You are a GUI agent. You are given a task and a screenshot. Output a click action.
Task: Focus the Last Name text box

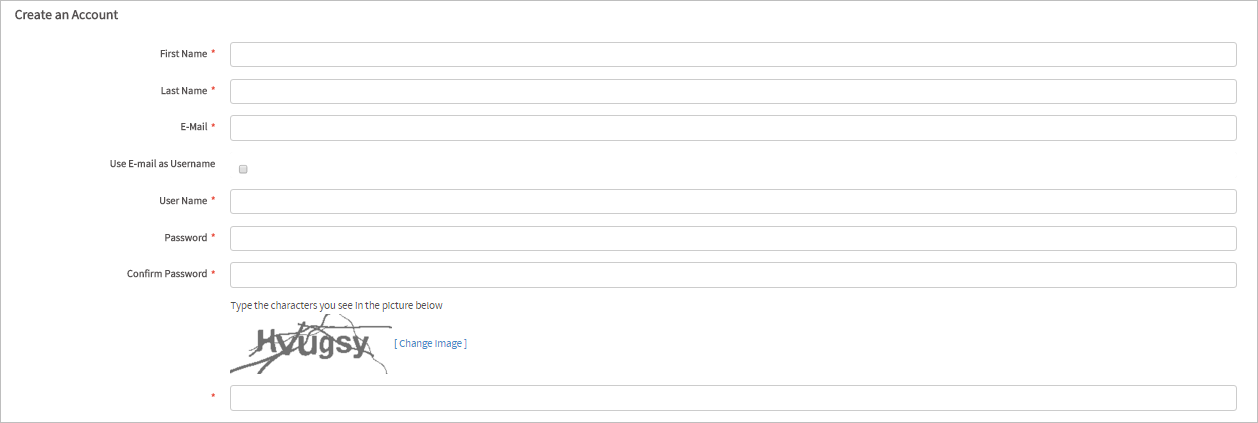tap(733, 91)
